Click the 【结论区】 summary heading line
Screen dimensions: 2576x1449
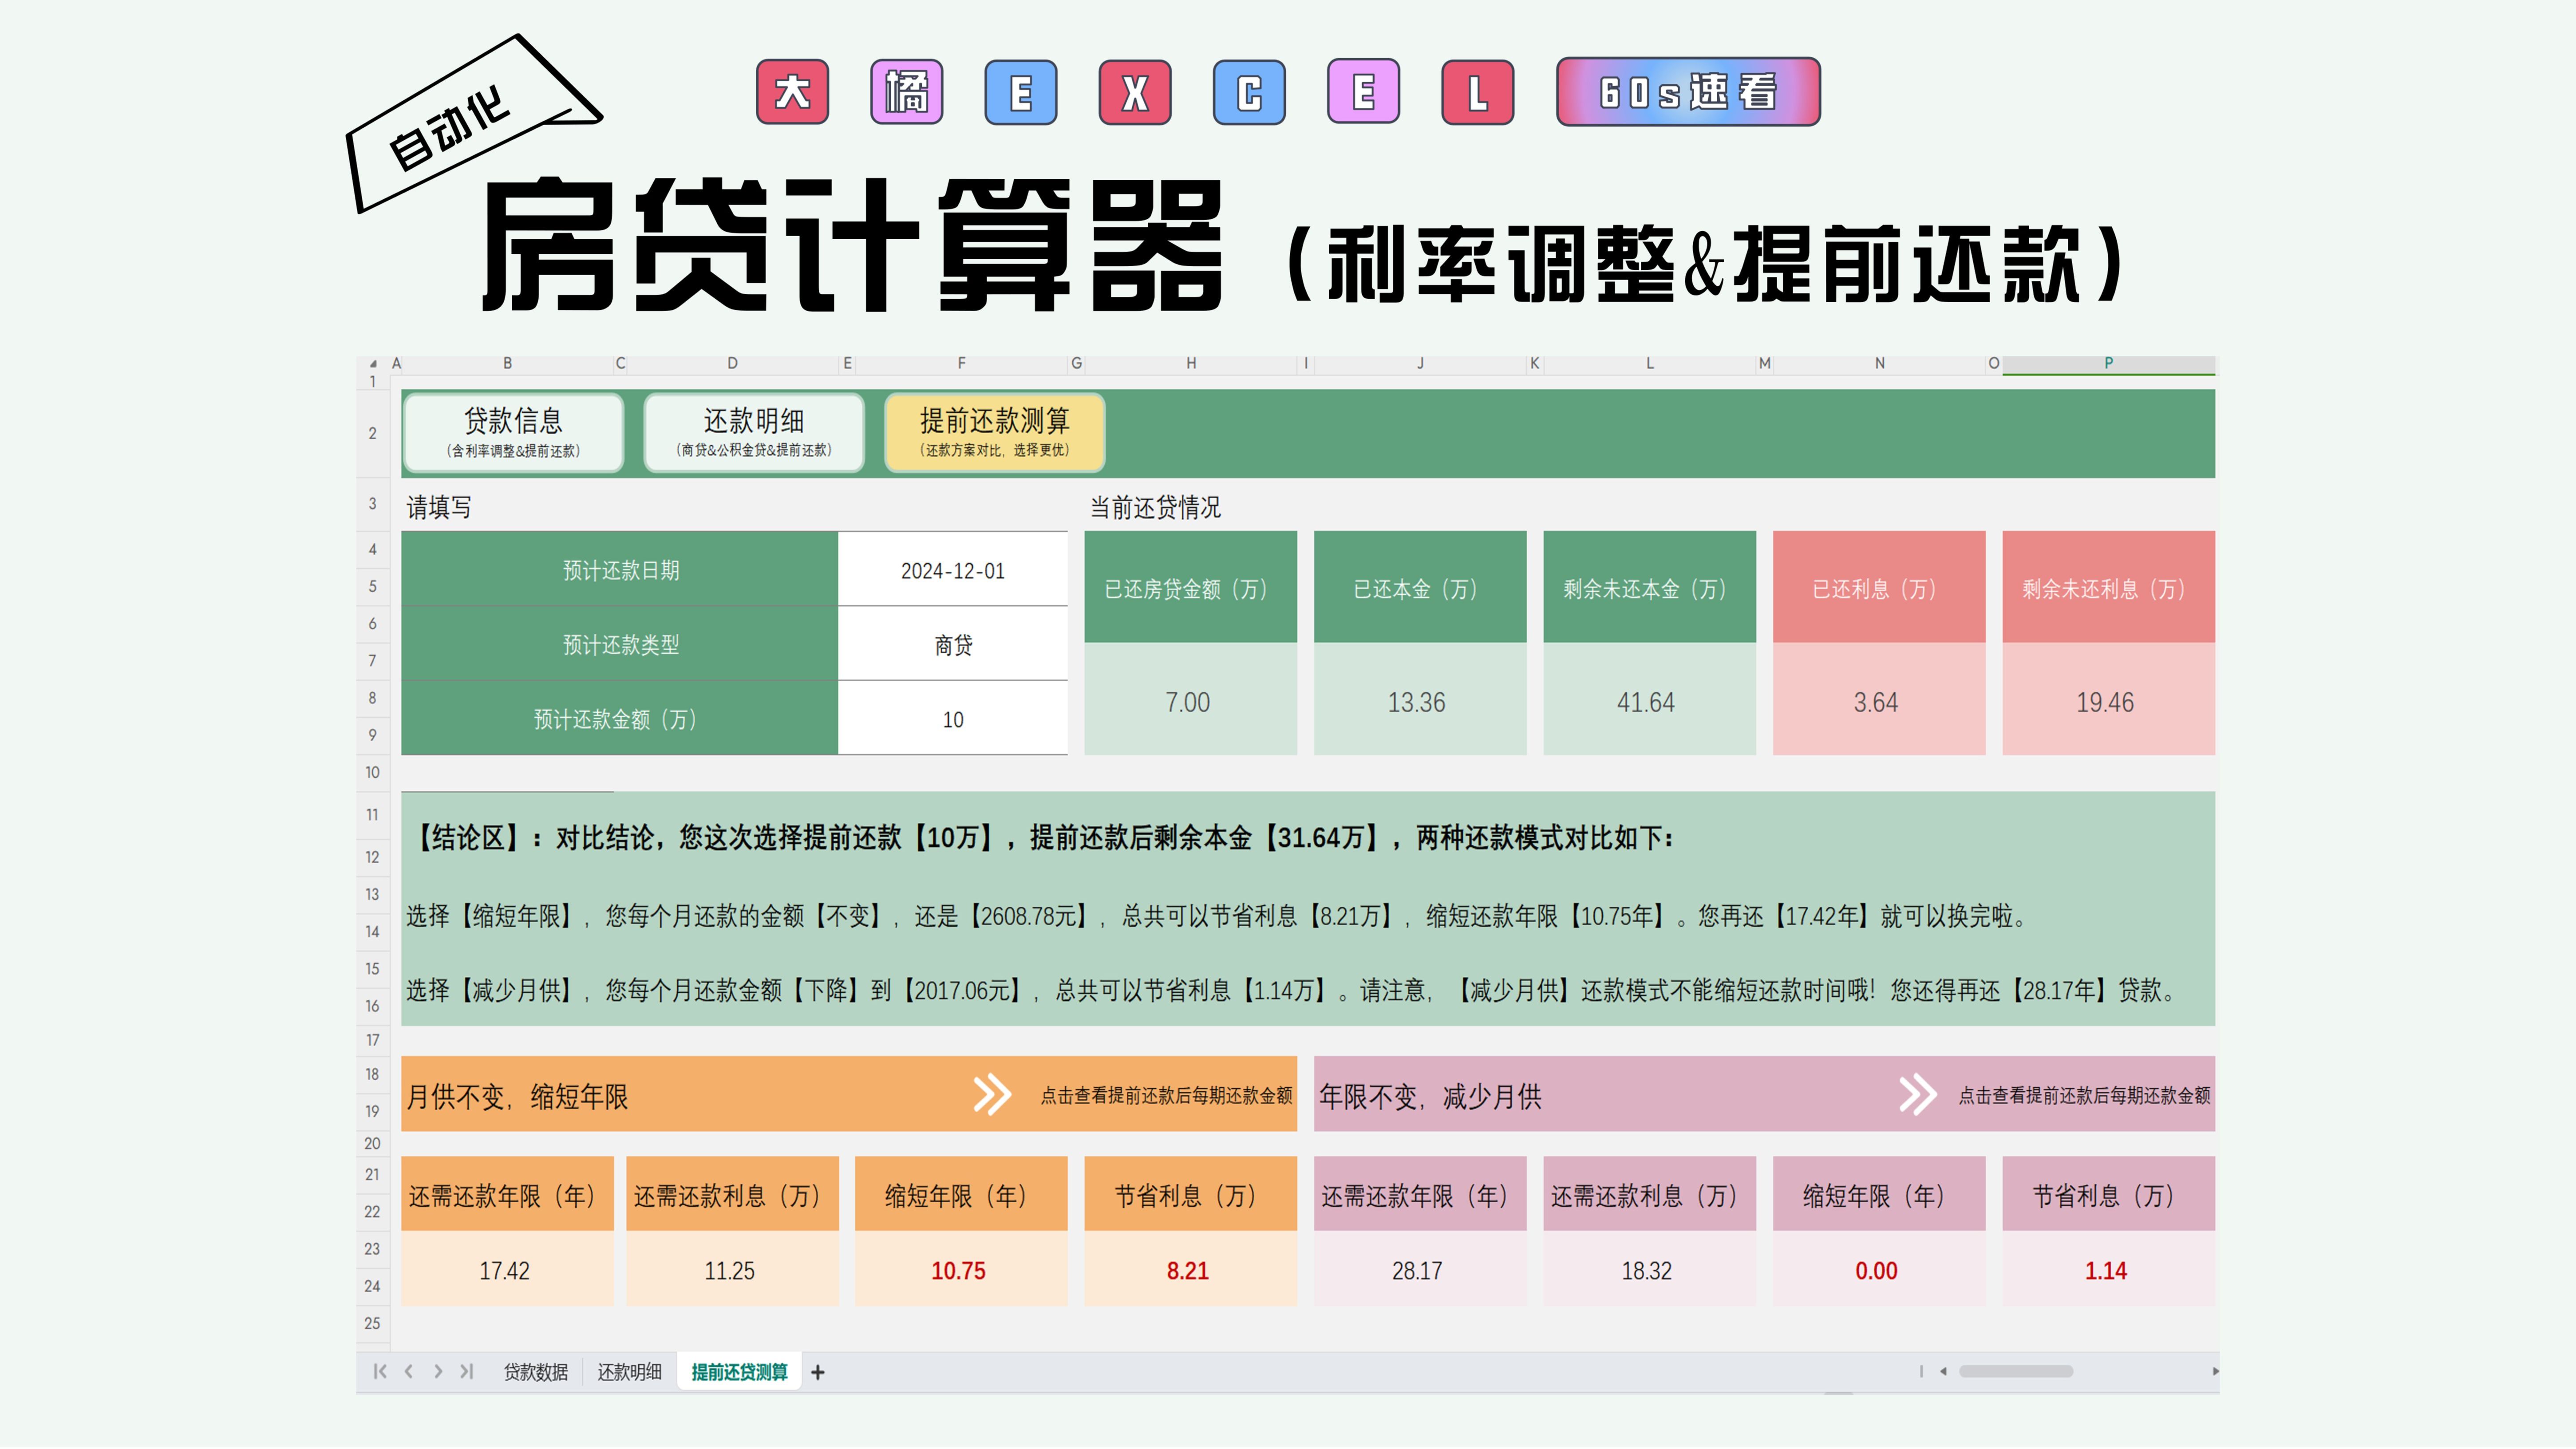pos(1040,837)
